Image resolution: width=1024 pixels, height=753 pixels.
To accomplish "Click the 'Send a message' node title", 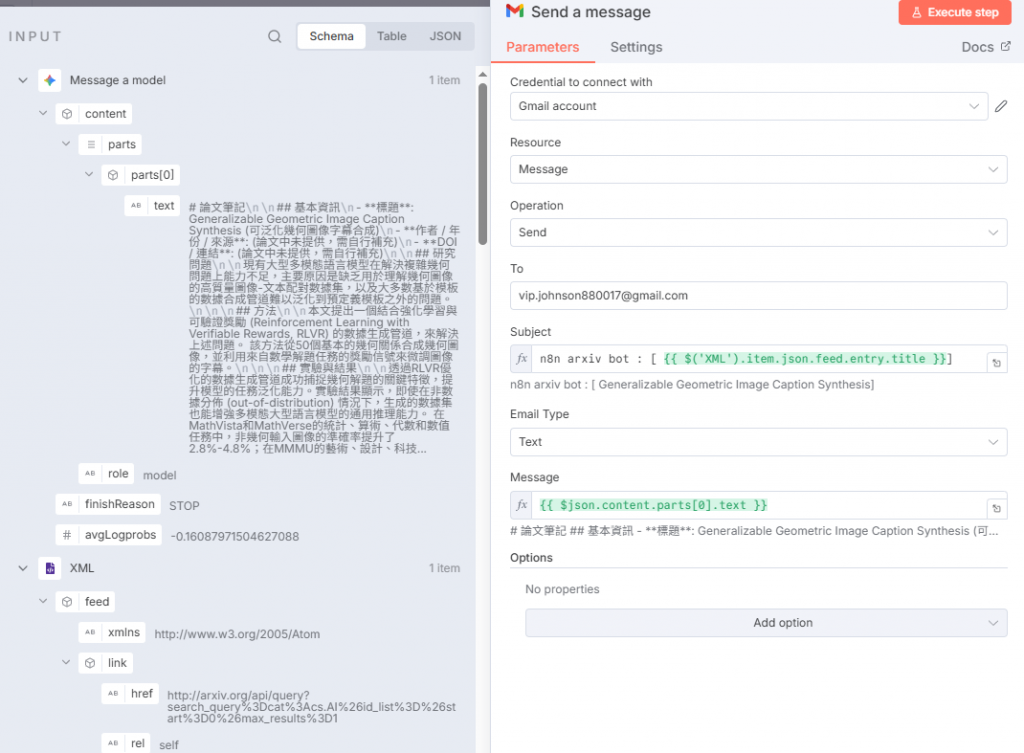I will click(591, 12).
